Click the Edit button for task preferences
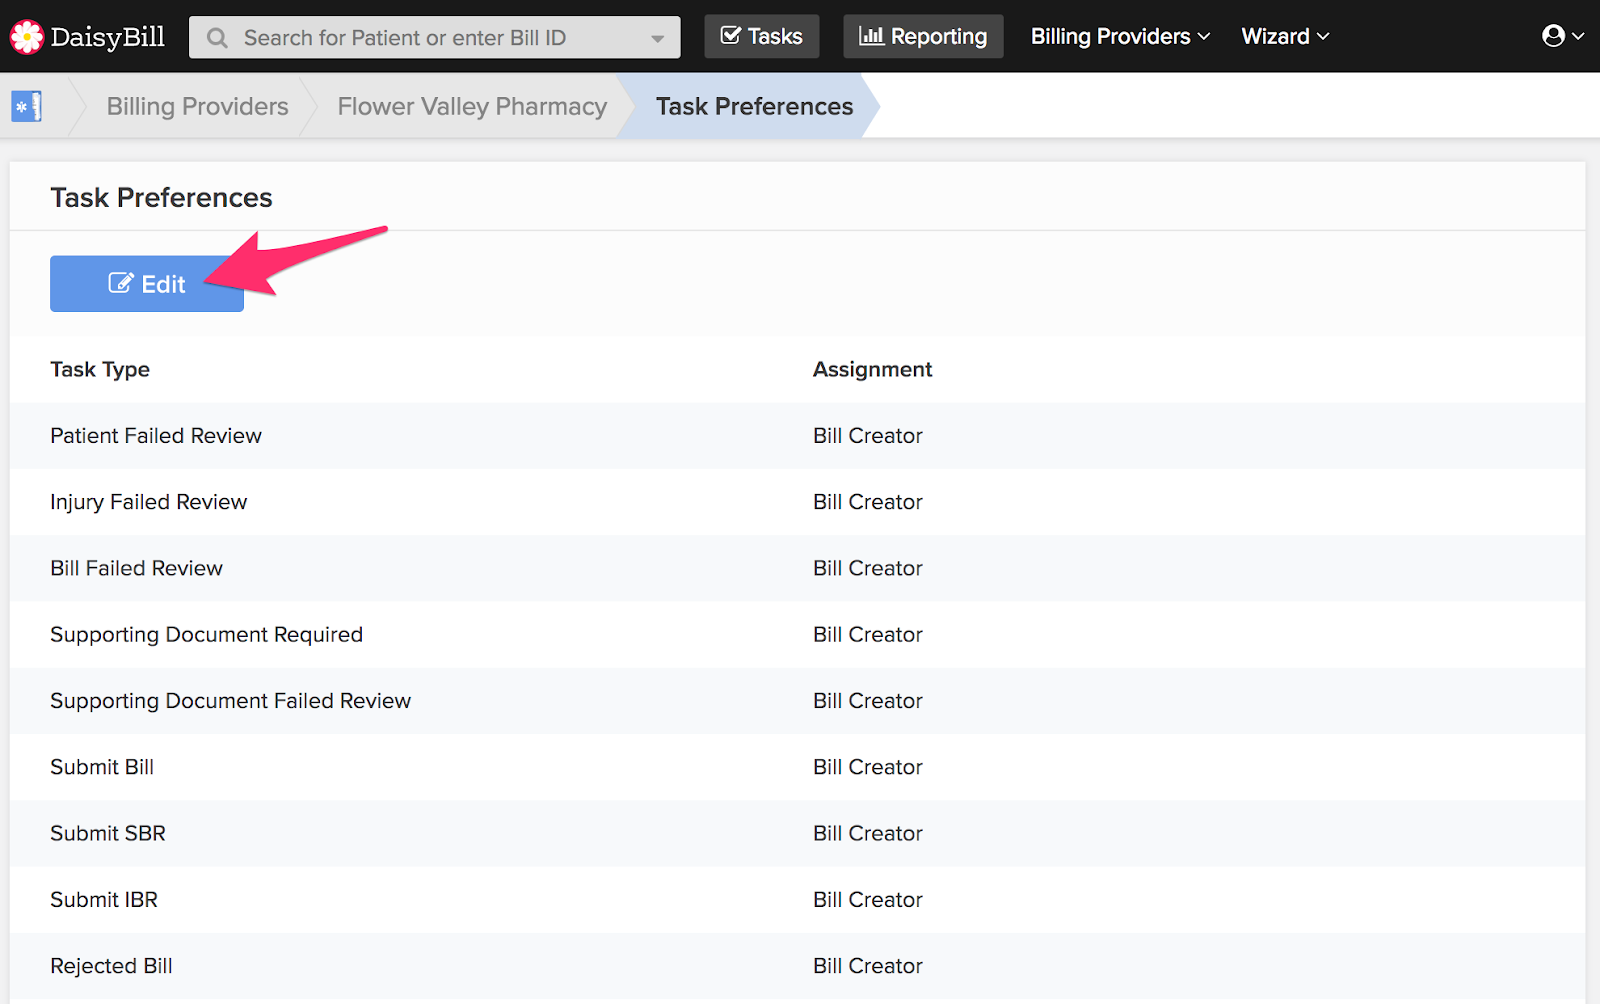 147,284
